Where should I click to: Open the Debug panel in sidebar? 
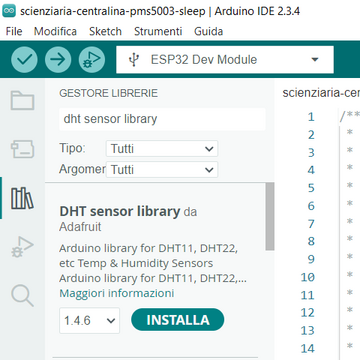(22, 247)
